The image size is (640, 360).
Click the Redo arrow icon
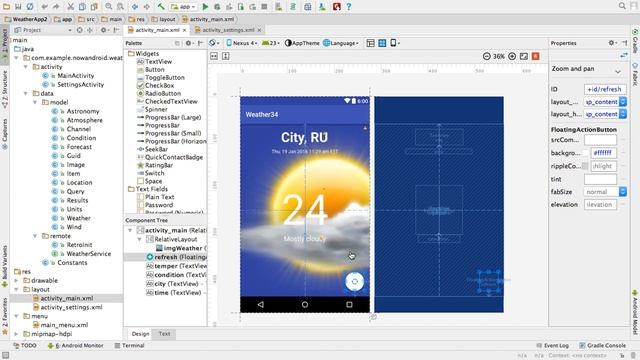pos(56,7)
